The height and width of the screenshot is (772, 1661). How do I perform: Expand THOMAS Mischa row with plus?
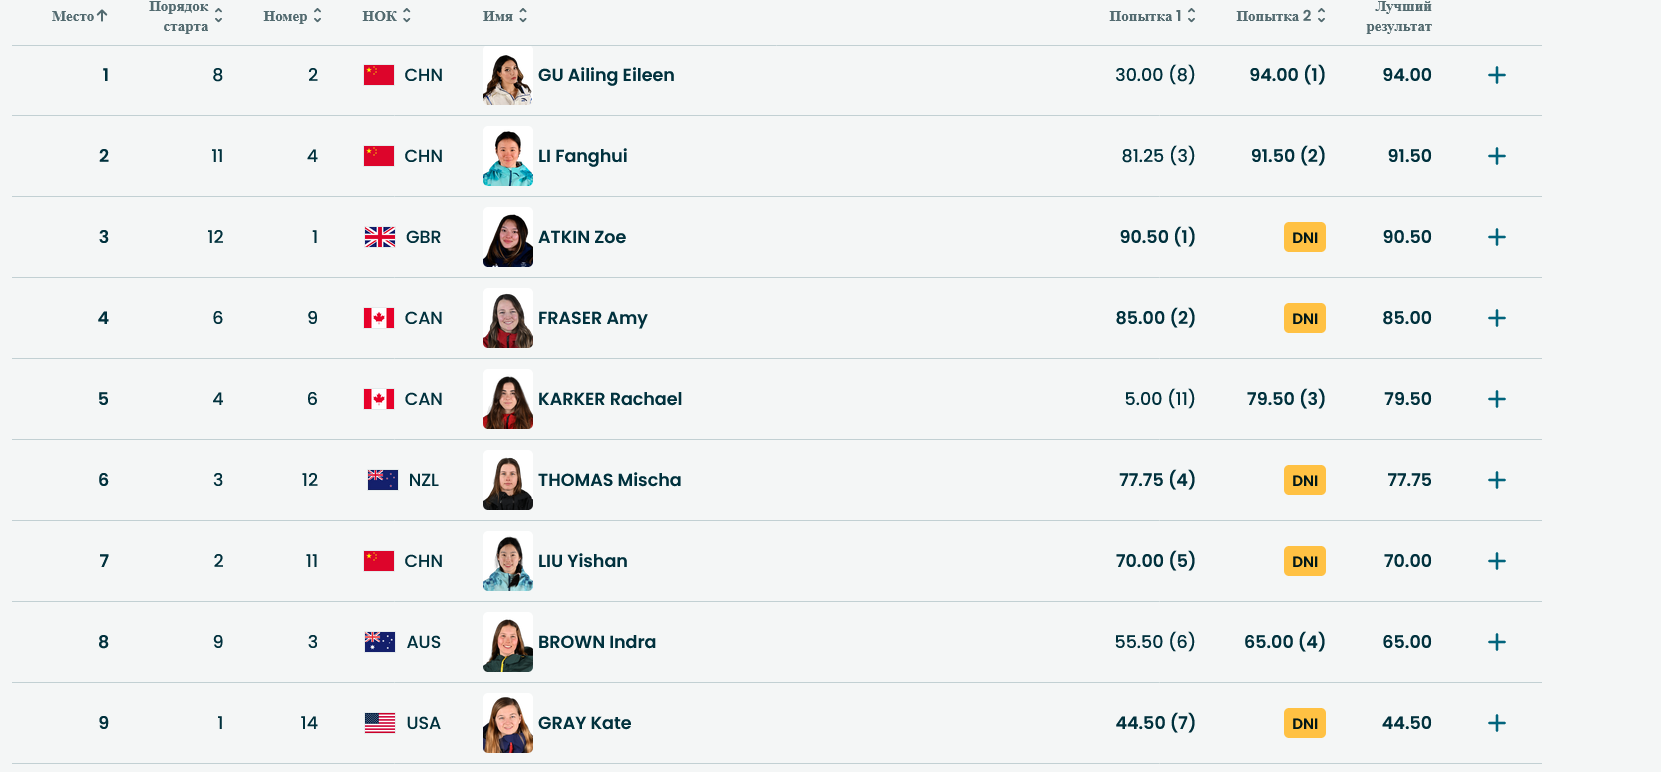coord(1496,480)
